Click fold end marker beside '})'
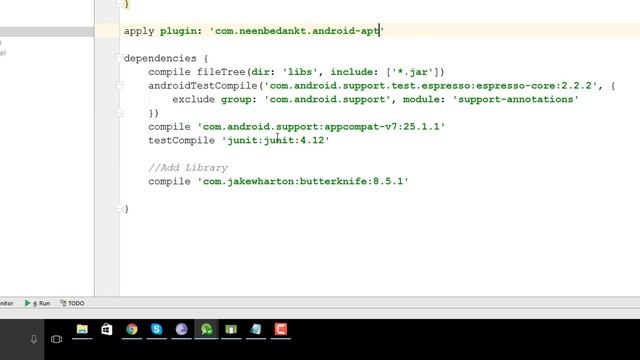The image size is (640, 360). (119, 113)
